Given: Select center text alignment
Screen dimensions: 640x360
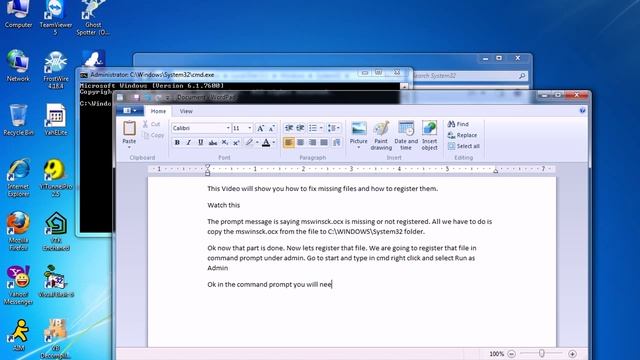Looking at the screenshot, I should (x=300, y=142).
